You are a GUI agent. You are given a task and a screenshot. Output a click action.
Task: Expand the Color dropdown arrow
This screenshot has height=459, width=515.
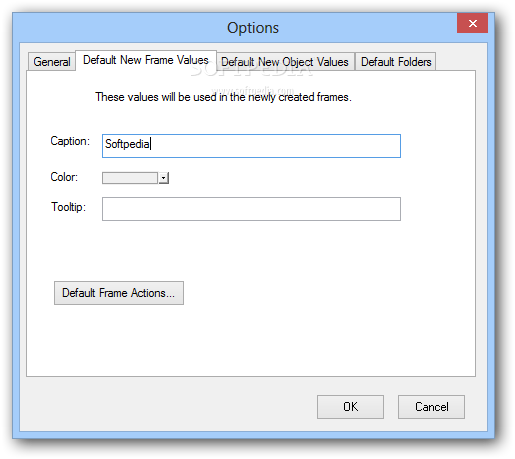click(x=163, y=178)
